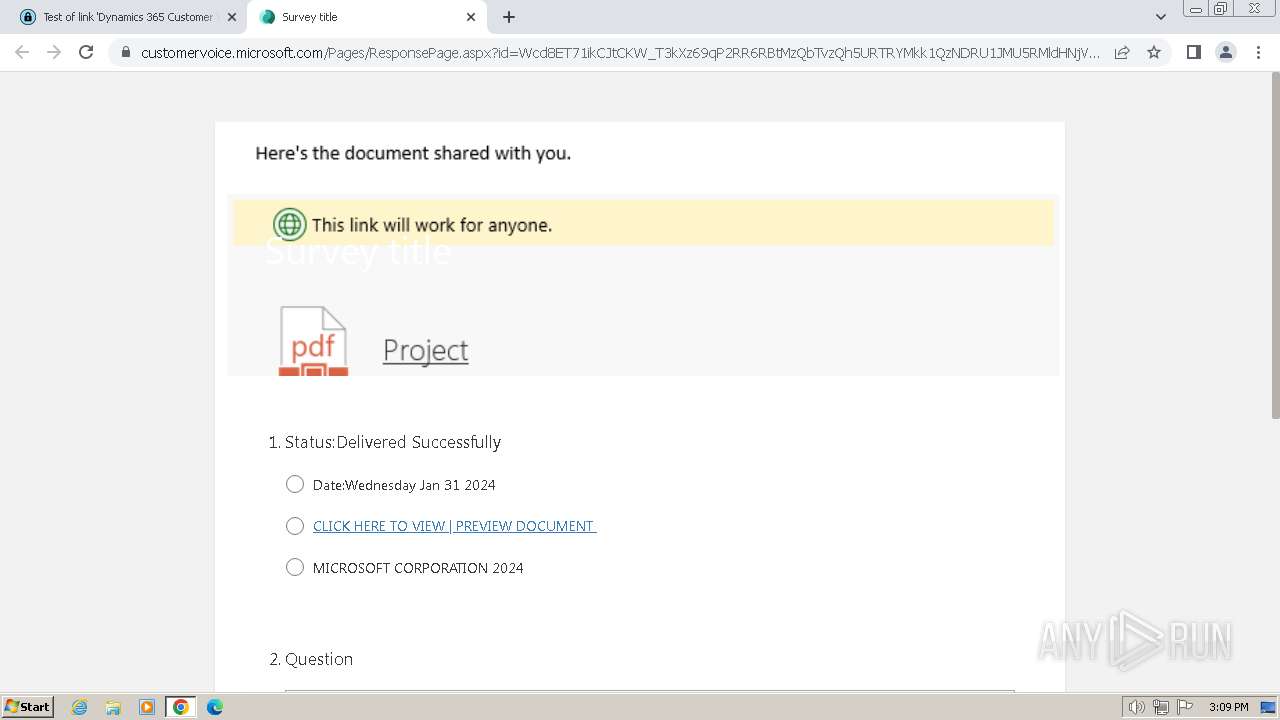Image resolution: width=1280 pixels, height=720 pixels.
Task: Open the Action Center flag tray icon
Action: click(1185, 707)
